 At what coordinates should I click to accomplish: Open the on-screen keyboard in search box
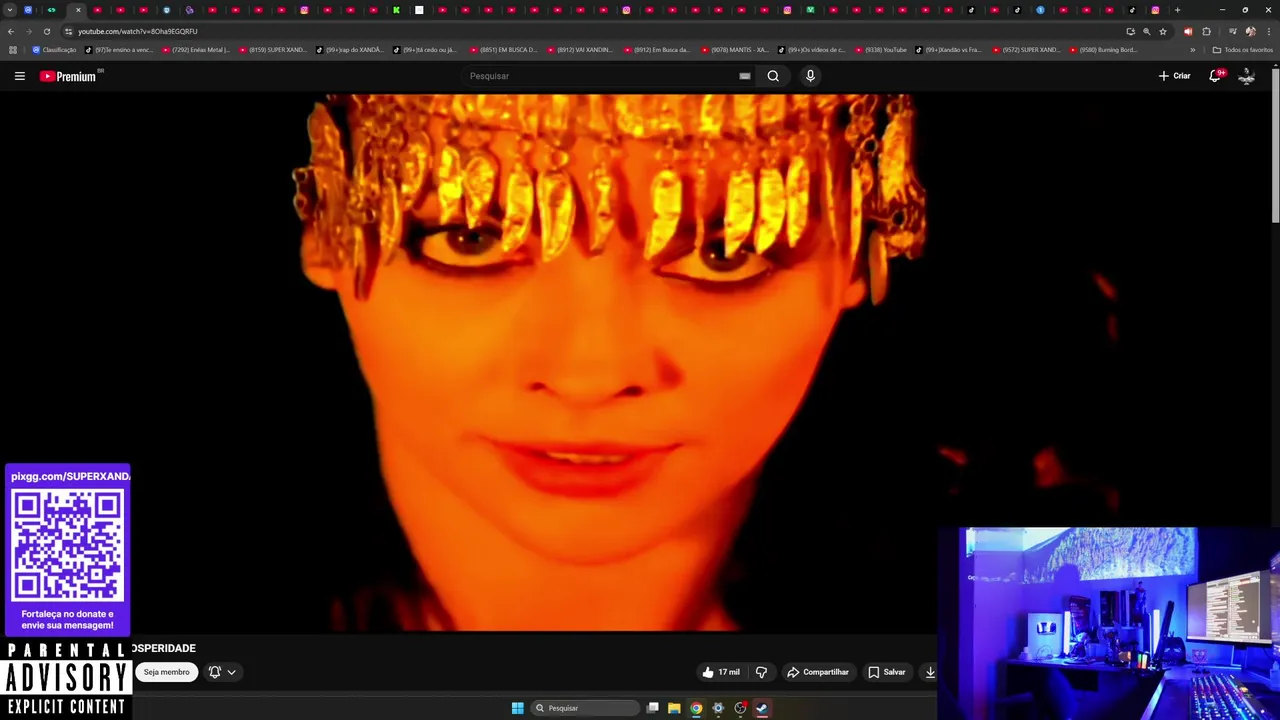[x=745, y=76]
